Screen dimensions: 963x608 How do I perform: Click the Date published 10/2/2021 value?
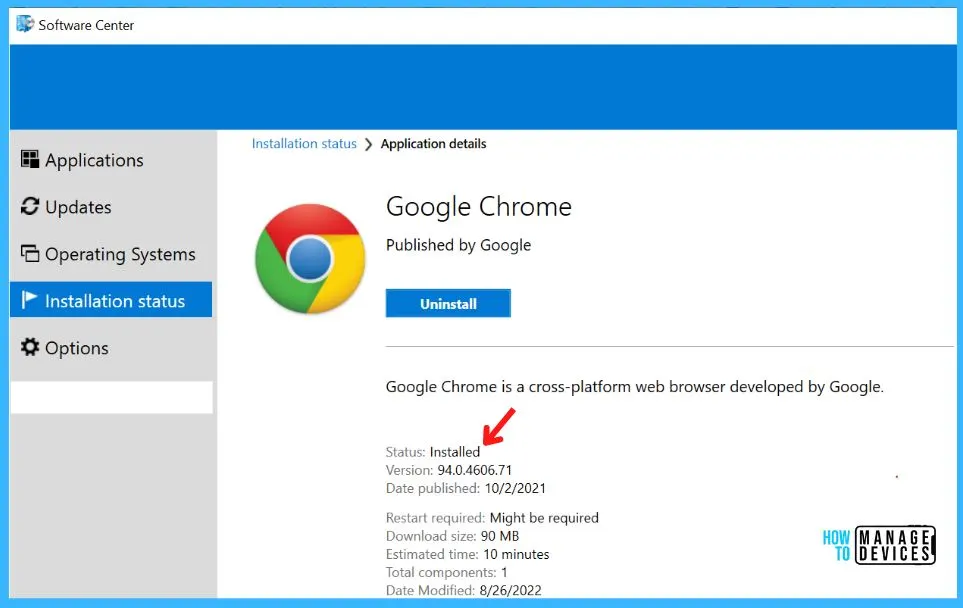pos(515,488)
